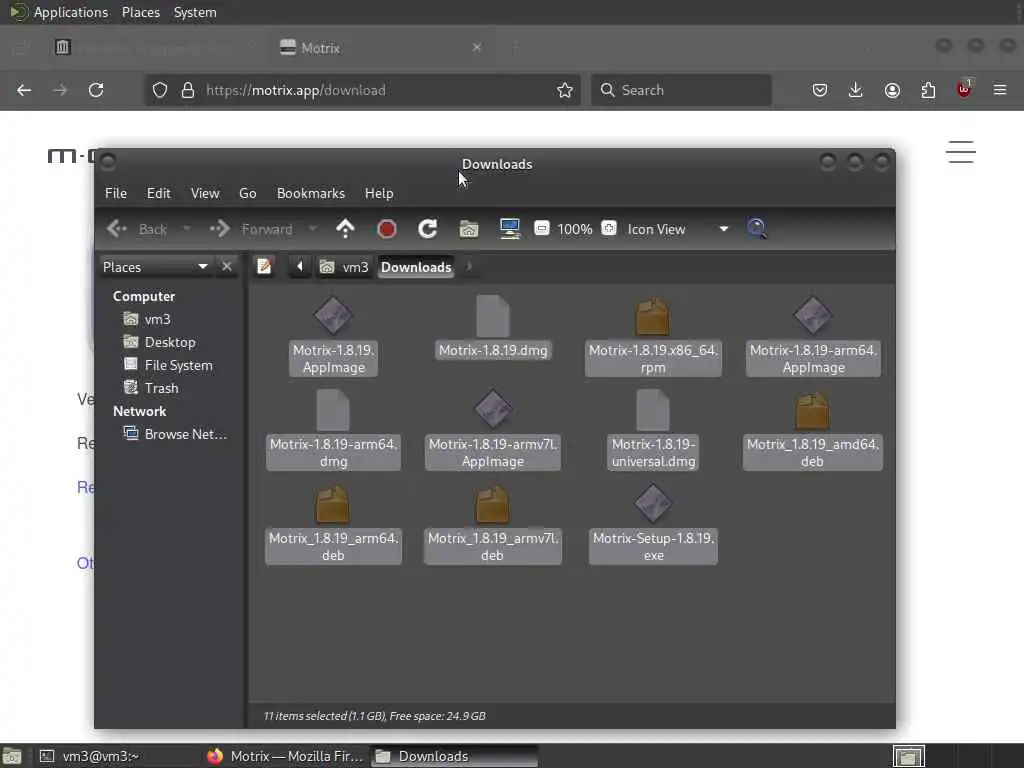1024x768 pixels.
Task: Show earlier path buttons with left arrow
Action: click(x=300, y=266)
